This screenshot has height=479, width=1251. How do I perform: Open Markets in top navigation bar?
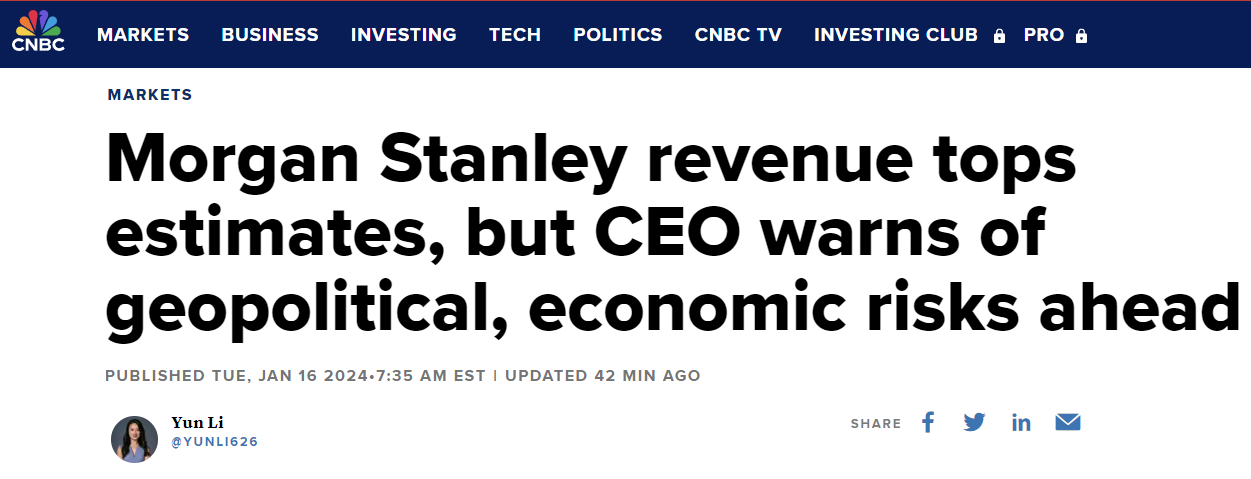pos(143,34)
